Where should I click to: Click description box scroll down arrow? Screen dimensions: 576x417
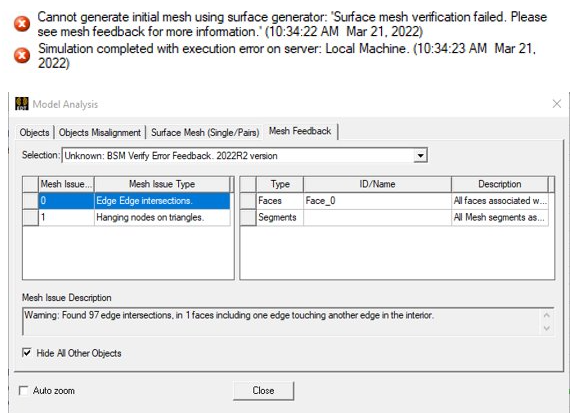point(546,328)
